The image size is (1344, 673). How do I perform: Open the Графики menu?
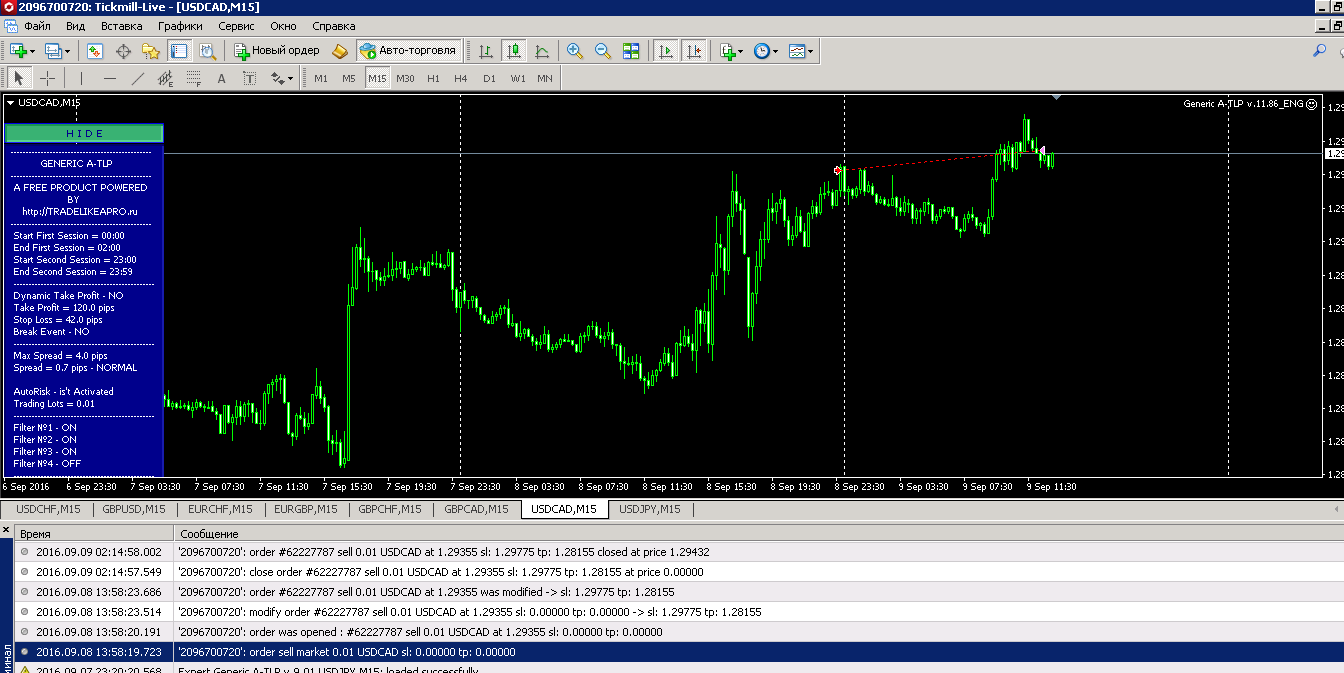click(180, 26)
